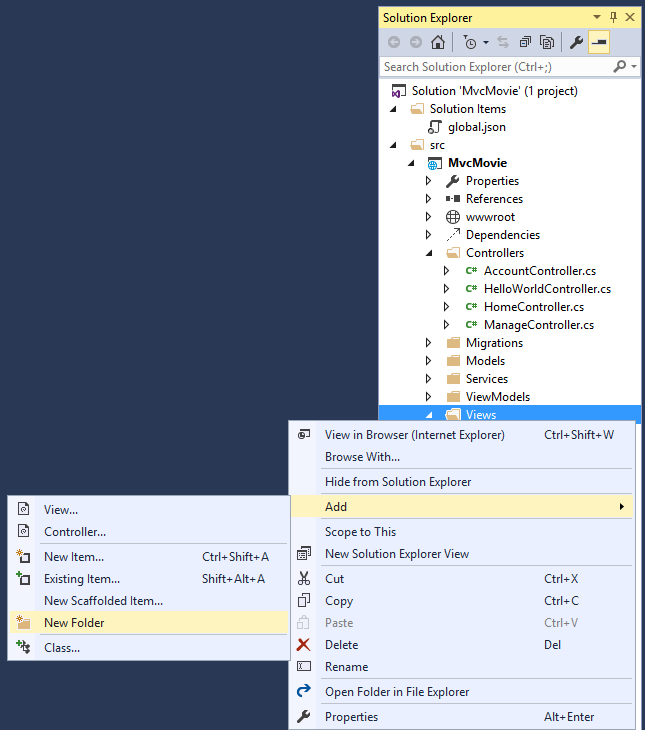
Task: Choose Scope to This
Action: [x=463, y=534]
